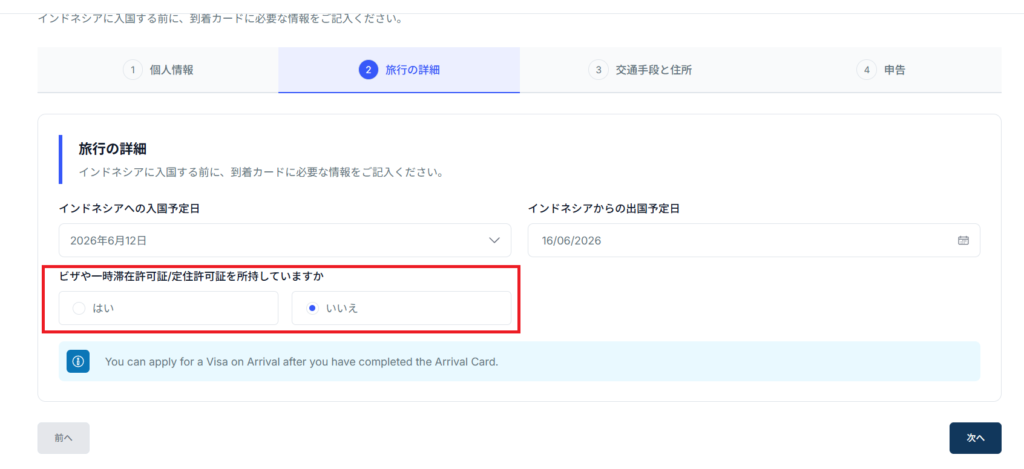1024x469 pixels.
Task: Click the info icon in Visa on Arrival notice
Action: 78,361
